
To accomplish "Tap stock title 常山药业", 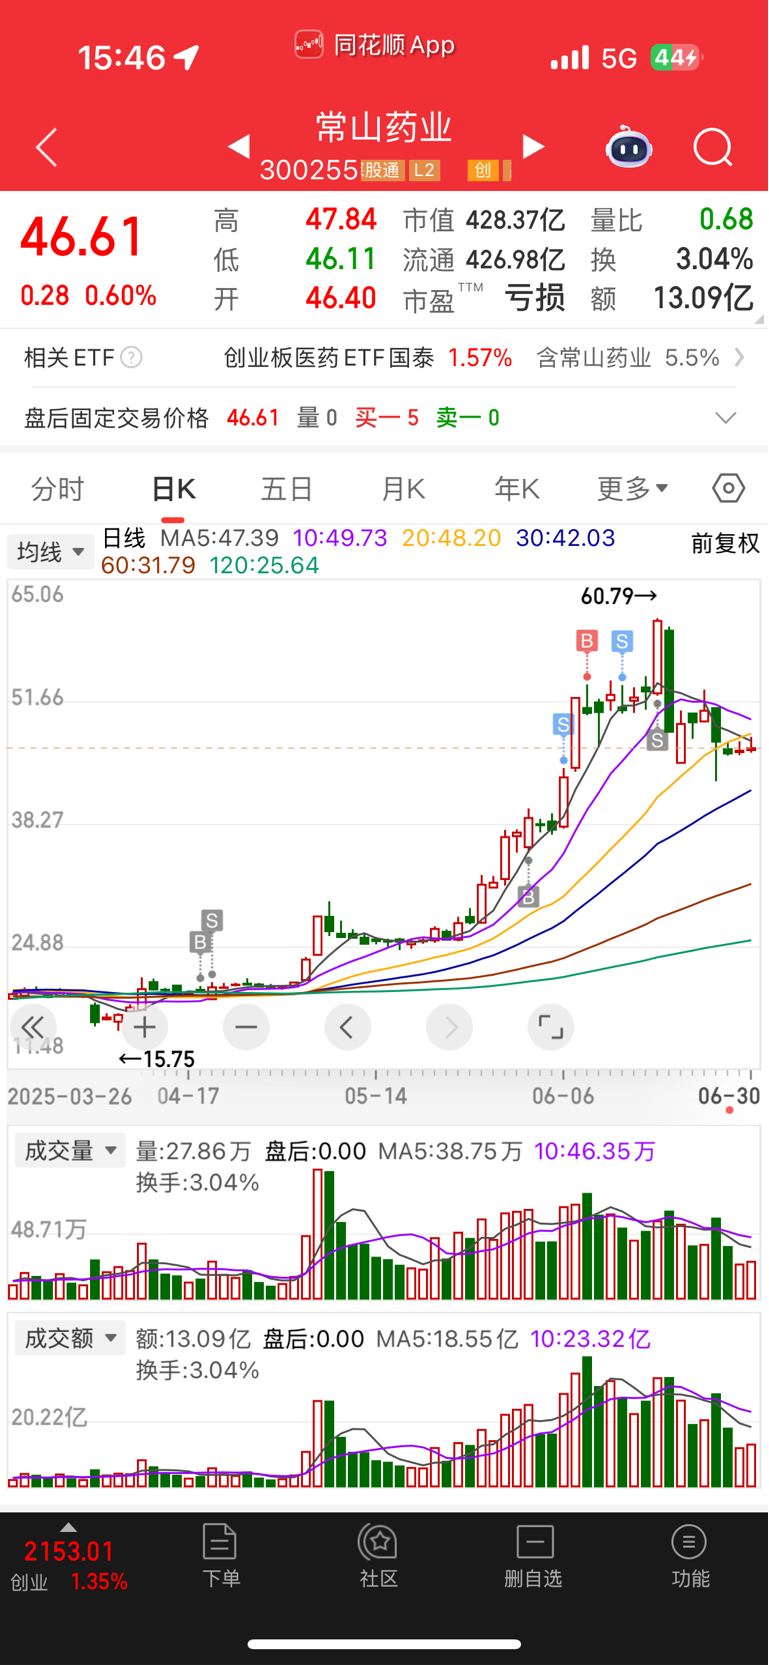I will (x=384, y=128).
